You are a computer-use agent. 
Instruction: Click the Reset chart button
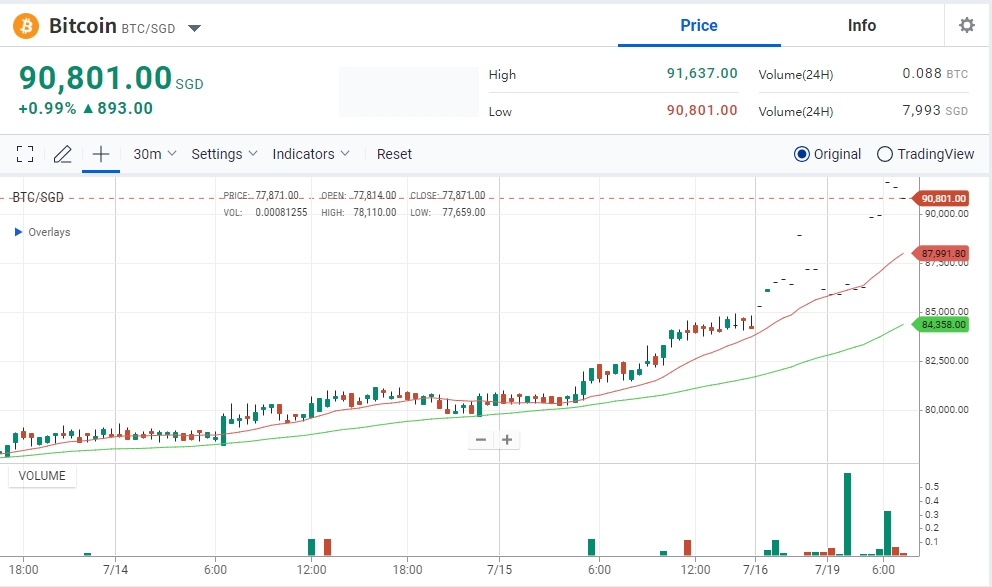(x=394, y=154)
